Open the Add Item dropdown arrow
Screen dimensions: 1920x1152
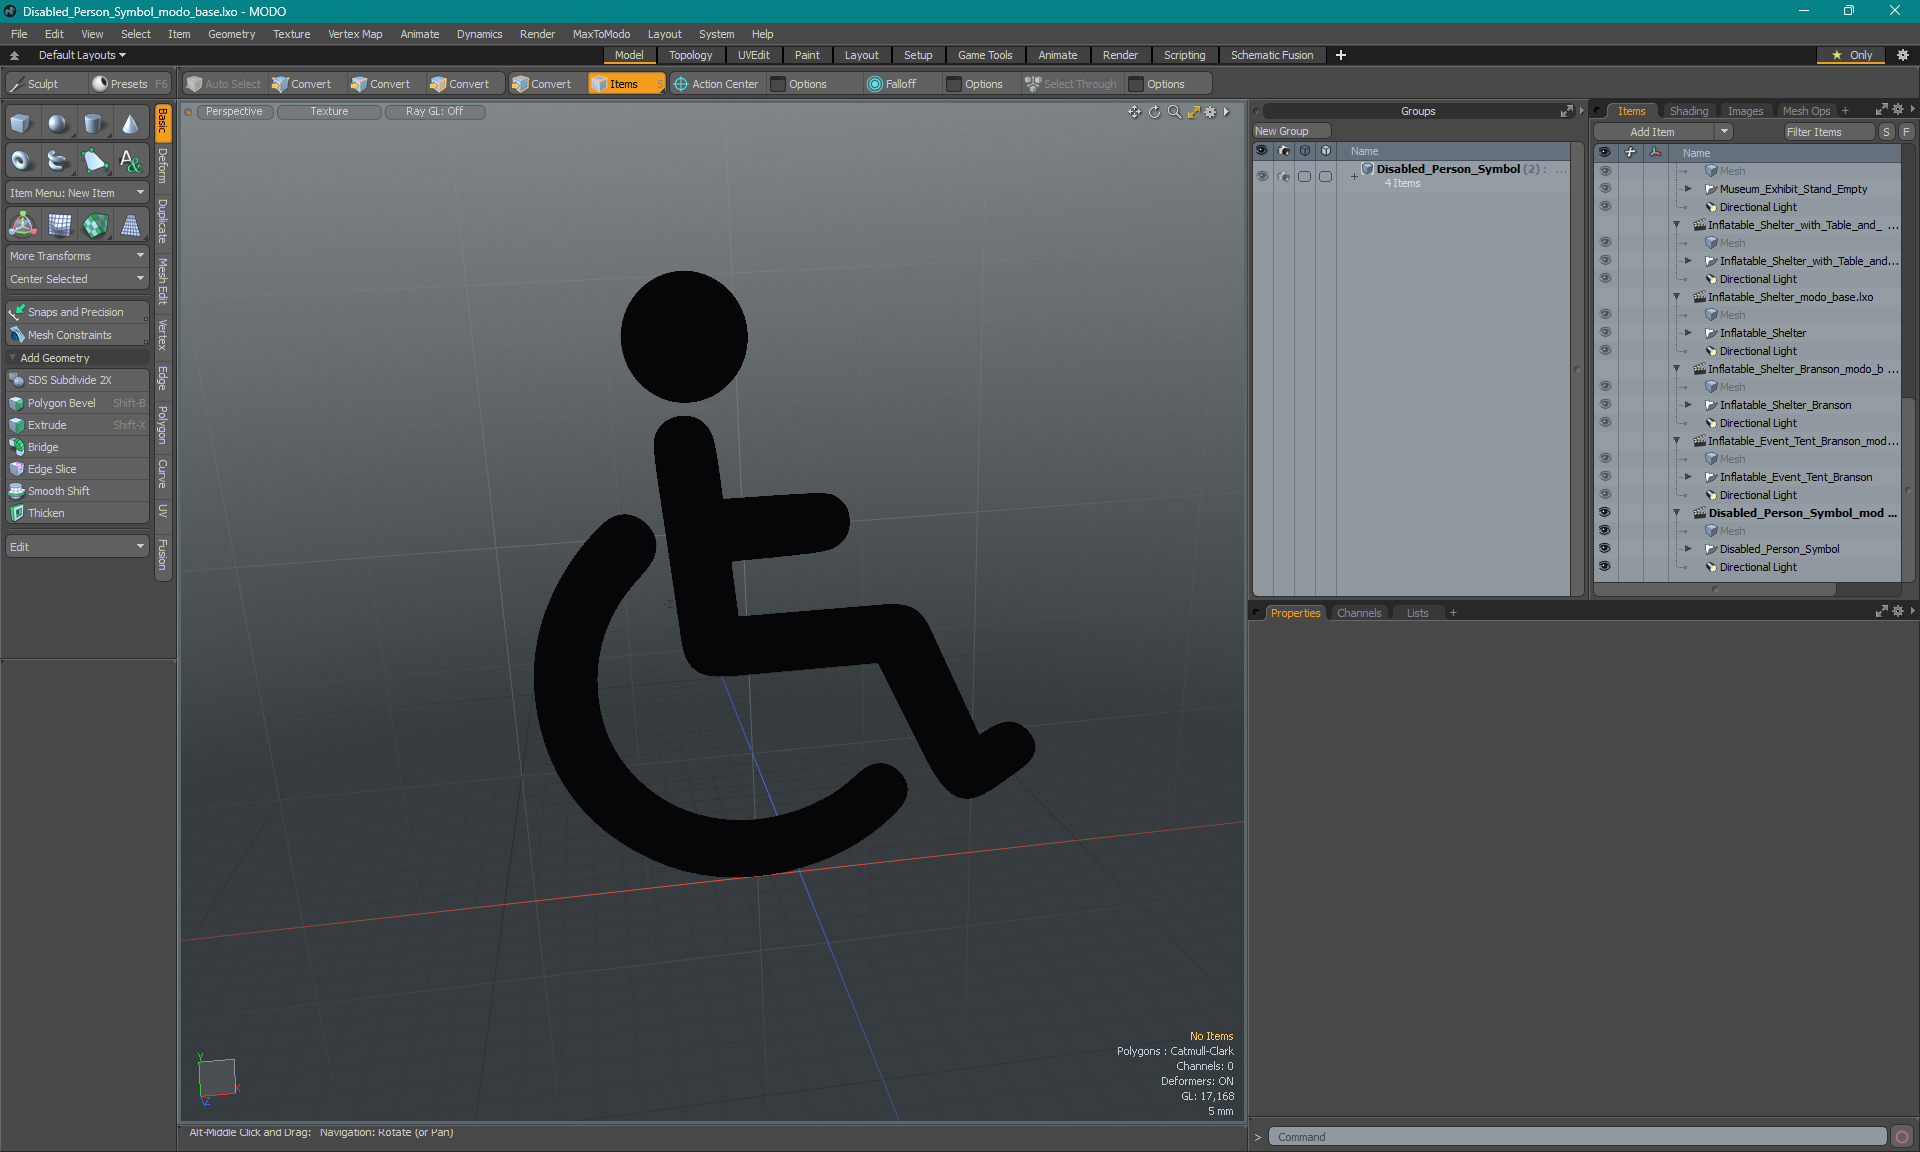(x=1724, y=132)
